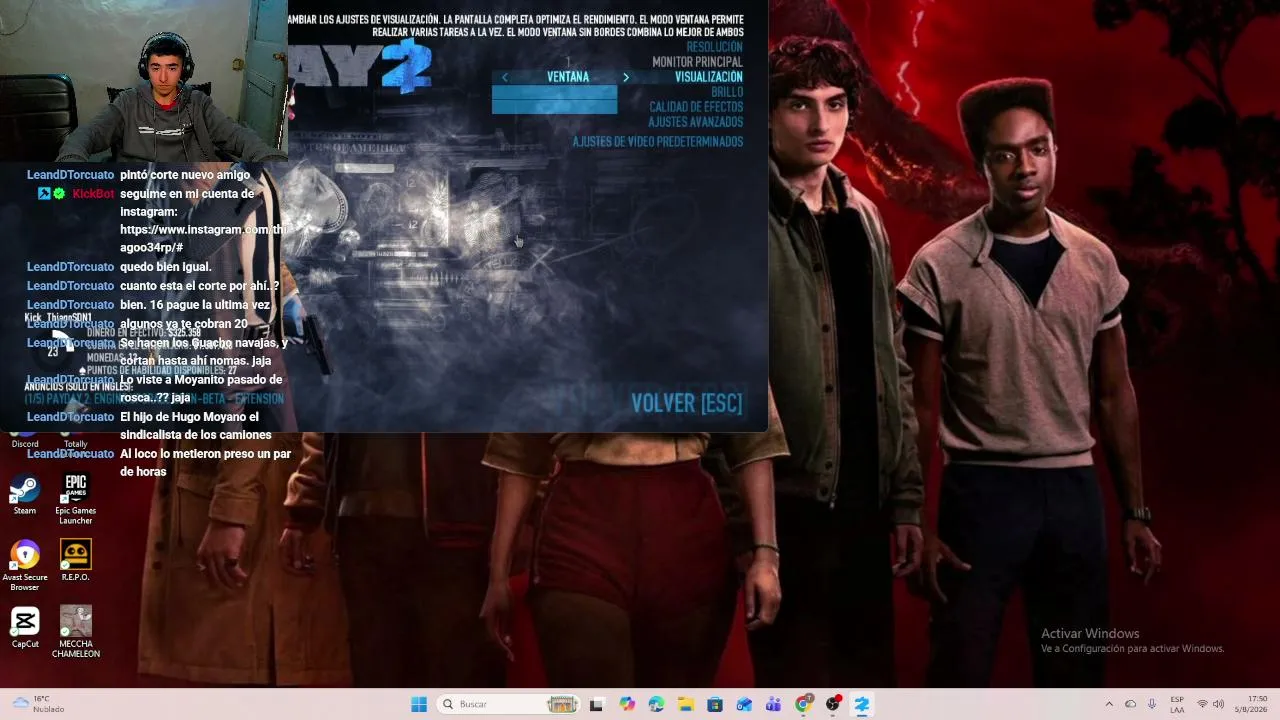Click AJUSTES DE VIDEO PREDETERMINADOS
This screenshot has width=1280, height=720.
coord(657,142)
